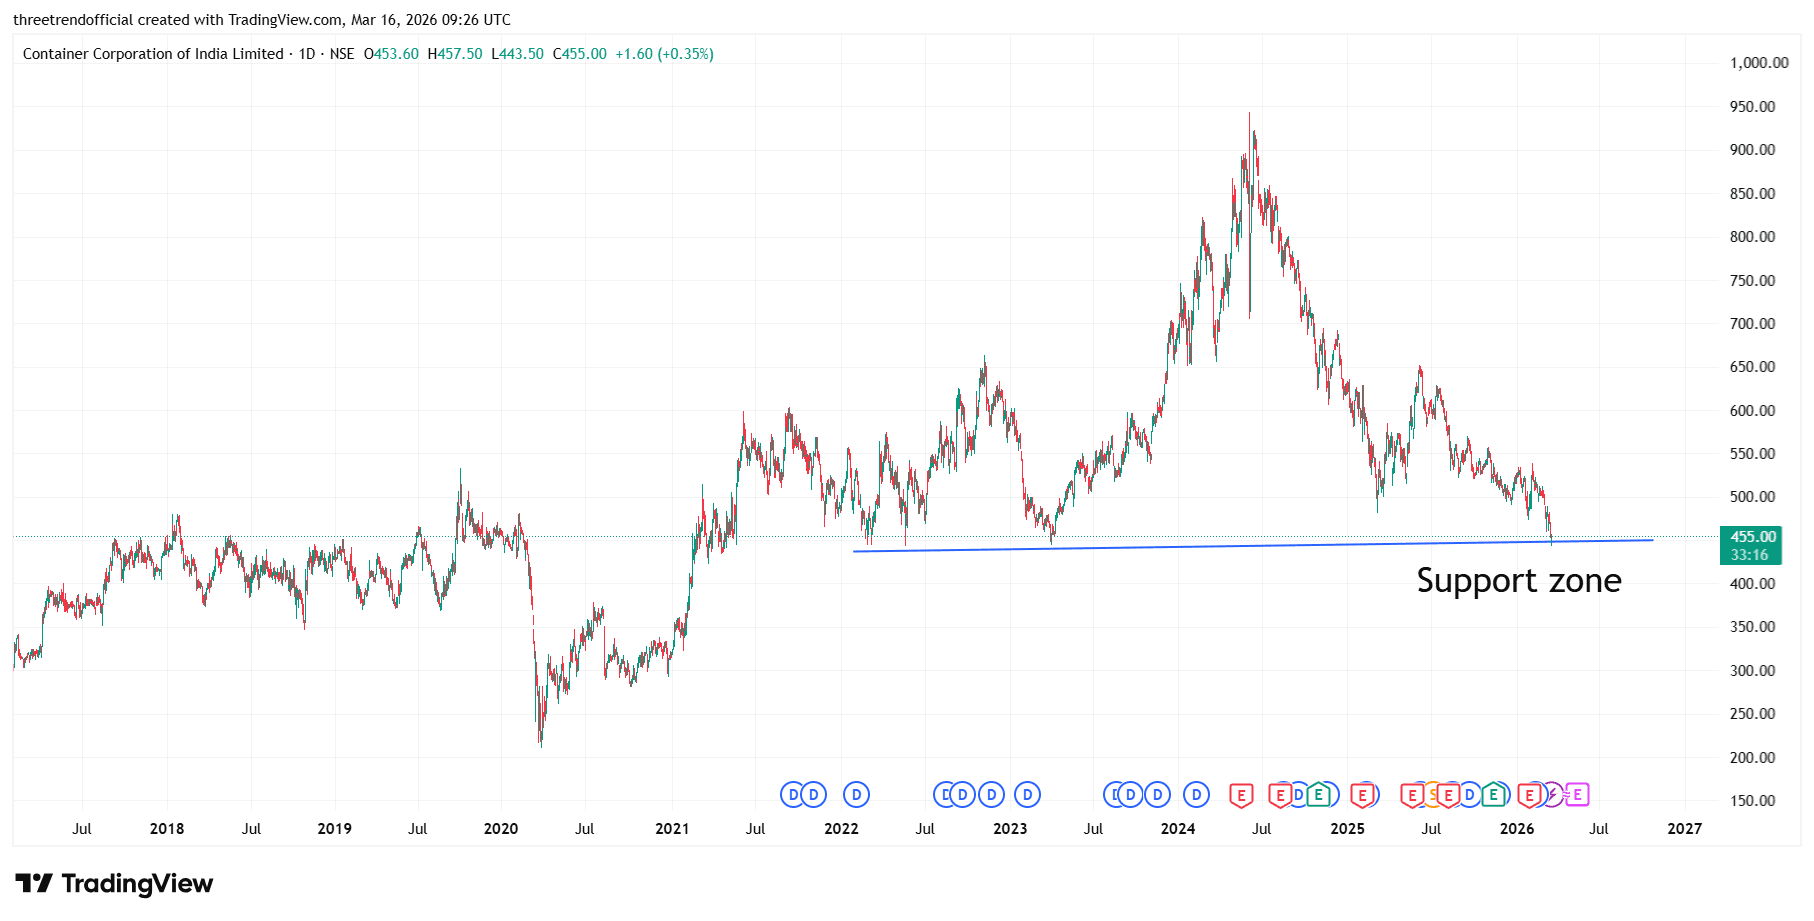The image size is (1814, 921).
Task: Click the 2019 label on the time axis
Action: 335,829
